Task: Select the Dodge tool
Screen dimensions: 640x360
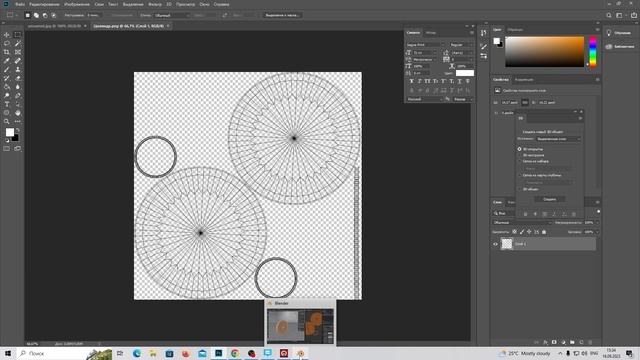Action: 7,96
